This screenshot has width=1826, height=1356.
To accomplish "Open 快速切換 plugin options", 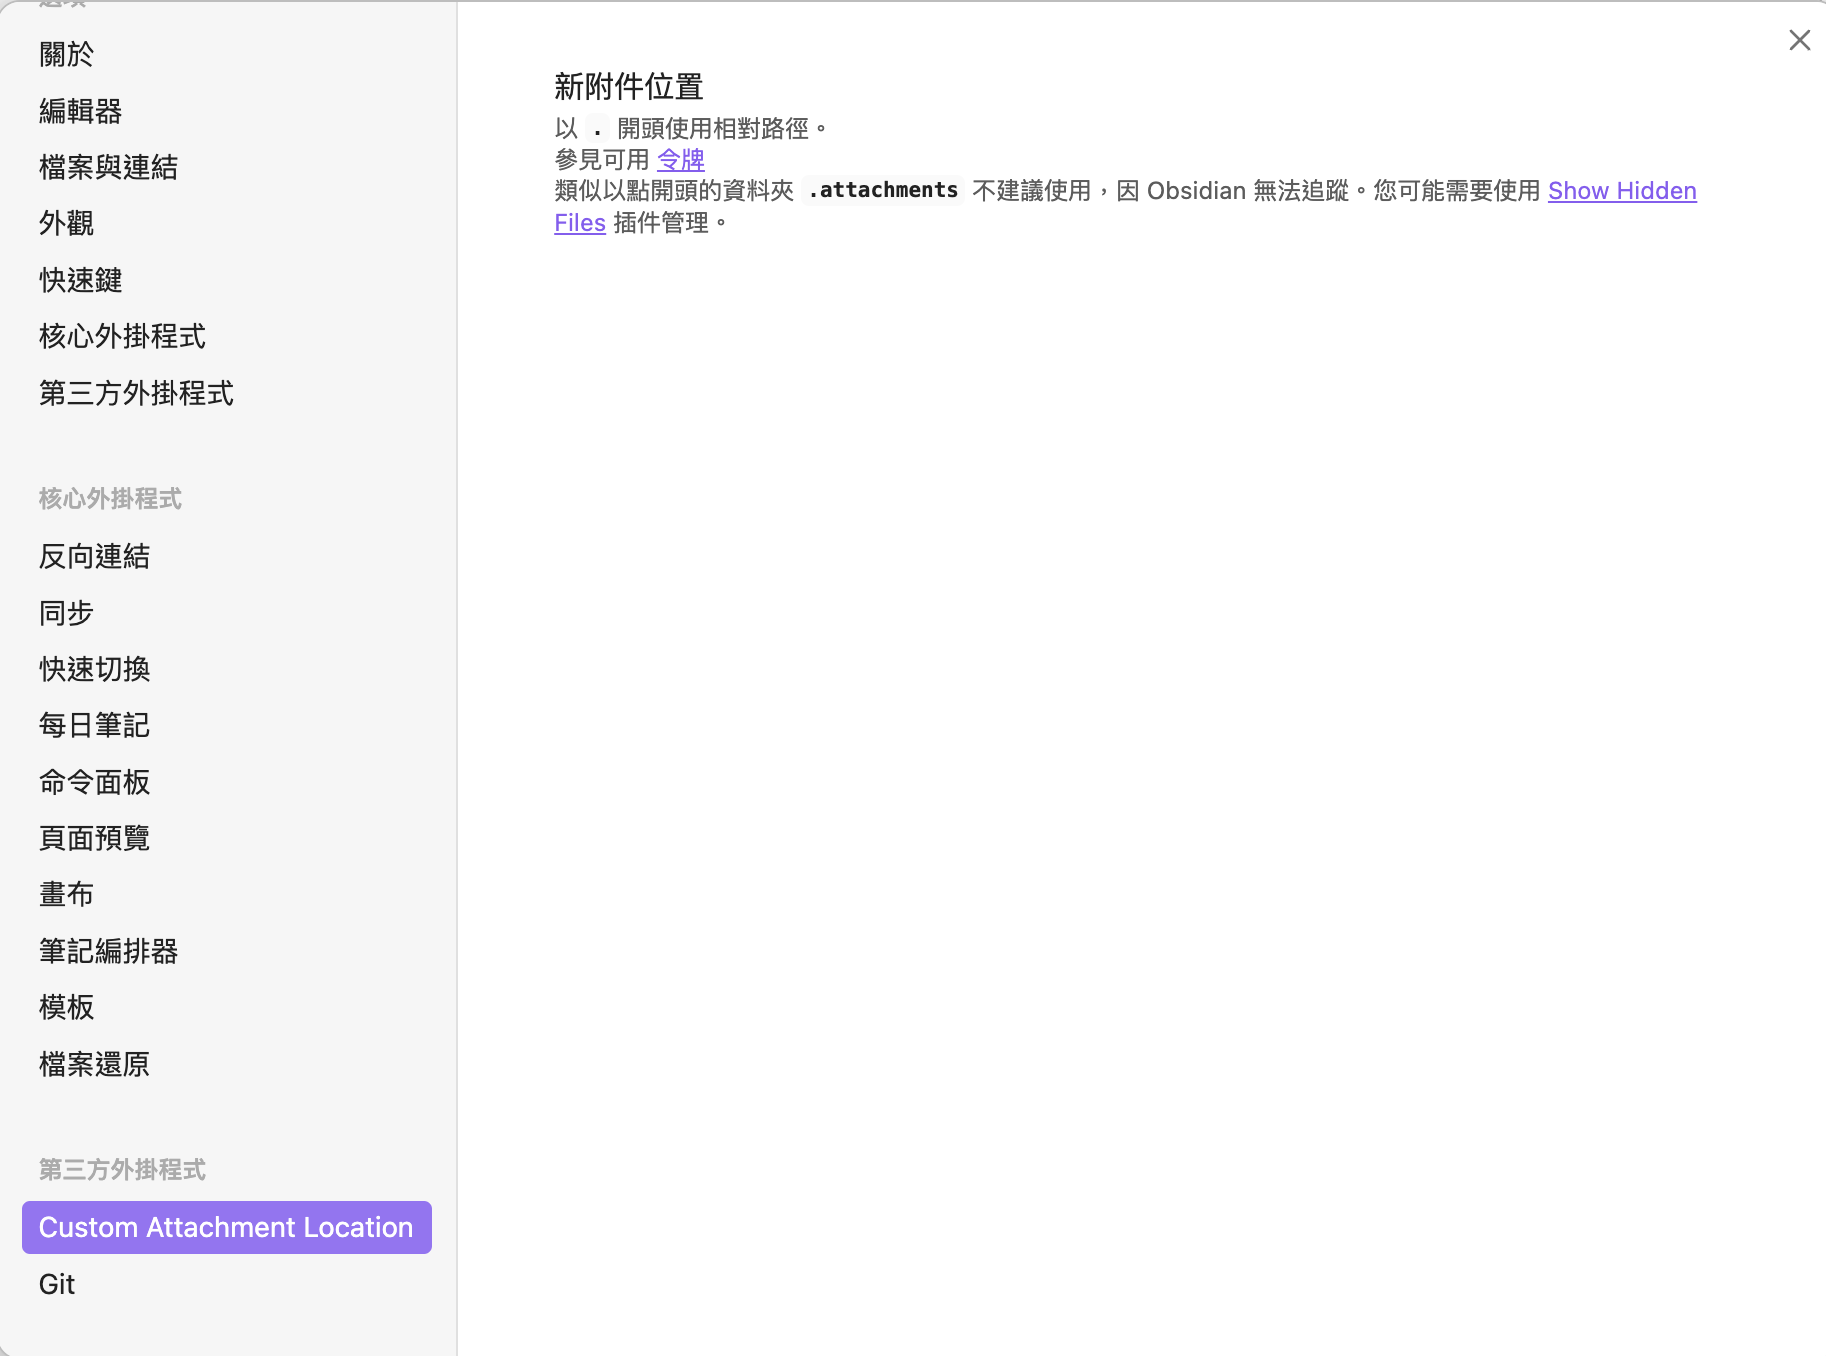I will [94, 669].
